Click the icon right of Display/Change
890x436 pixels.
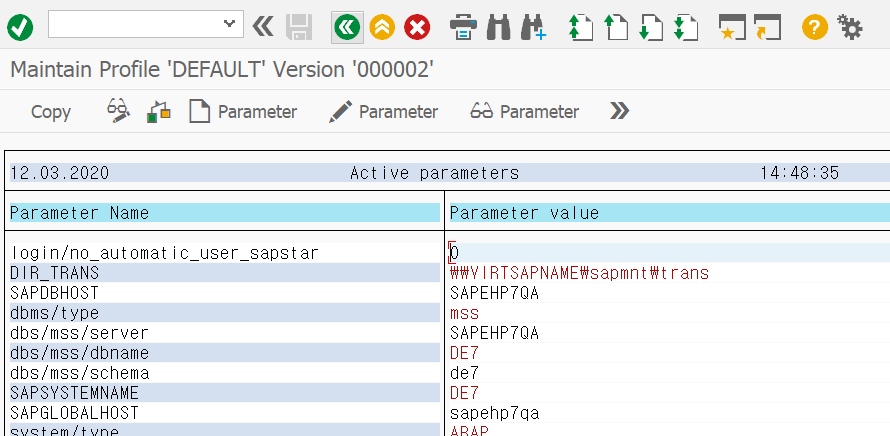158,111
